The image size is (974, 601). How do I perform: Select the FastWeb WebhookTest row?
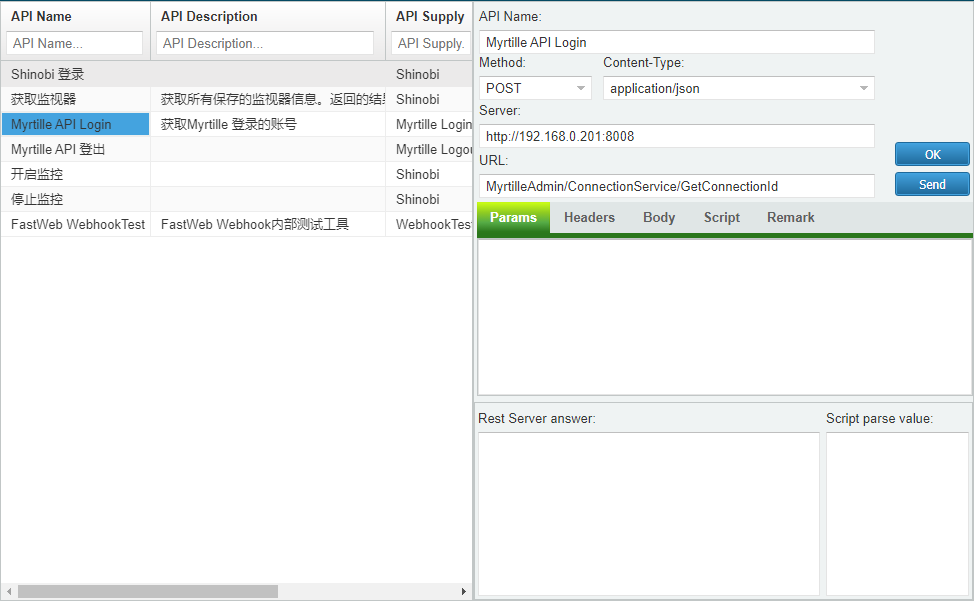(236, 224)
